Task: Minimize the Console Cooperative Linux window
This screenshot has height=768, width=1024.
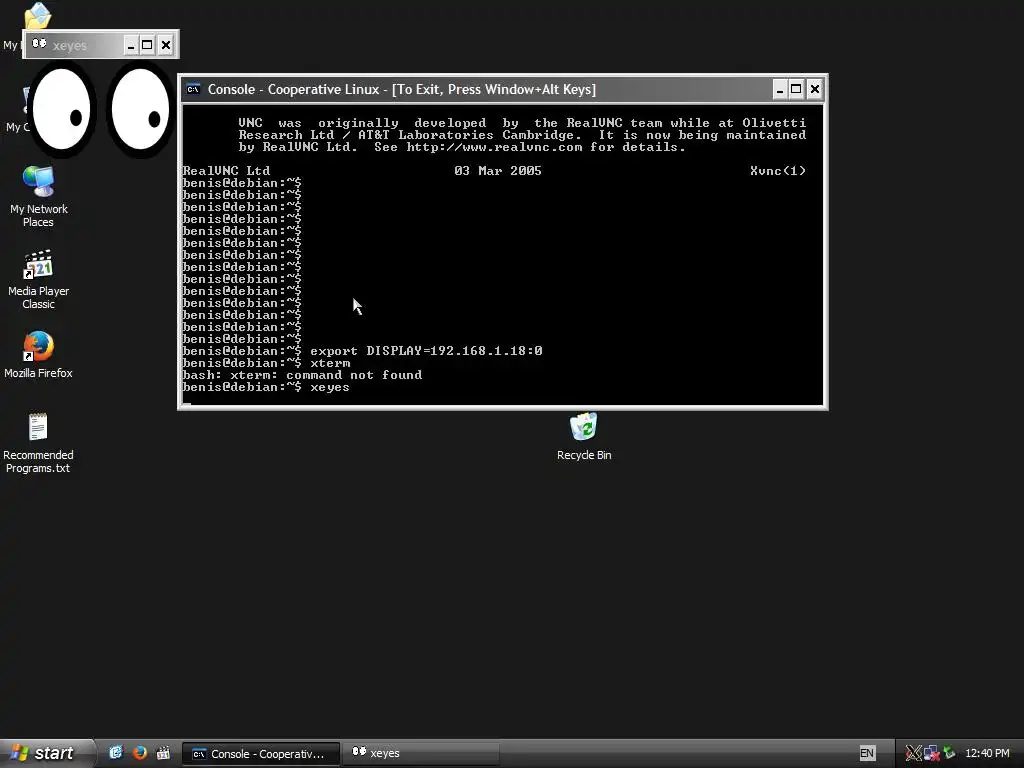Action: 779,89
